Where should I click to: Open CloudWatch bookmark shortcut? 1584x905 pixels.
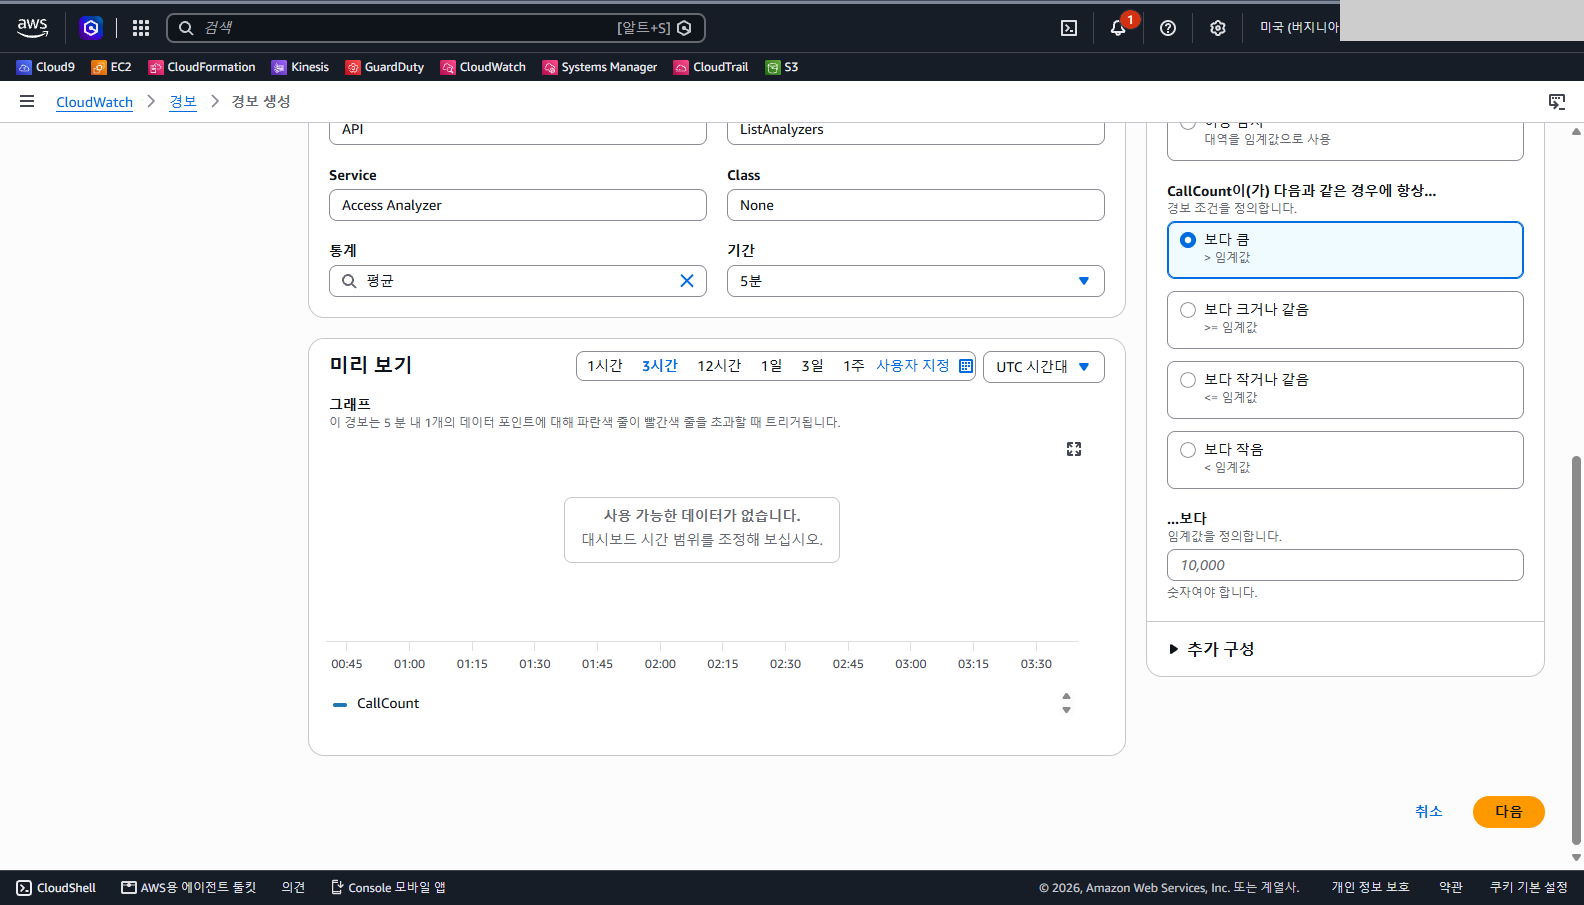483,67
